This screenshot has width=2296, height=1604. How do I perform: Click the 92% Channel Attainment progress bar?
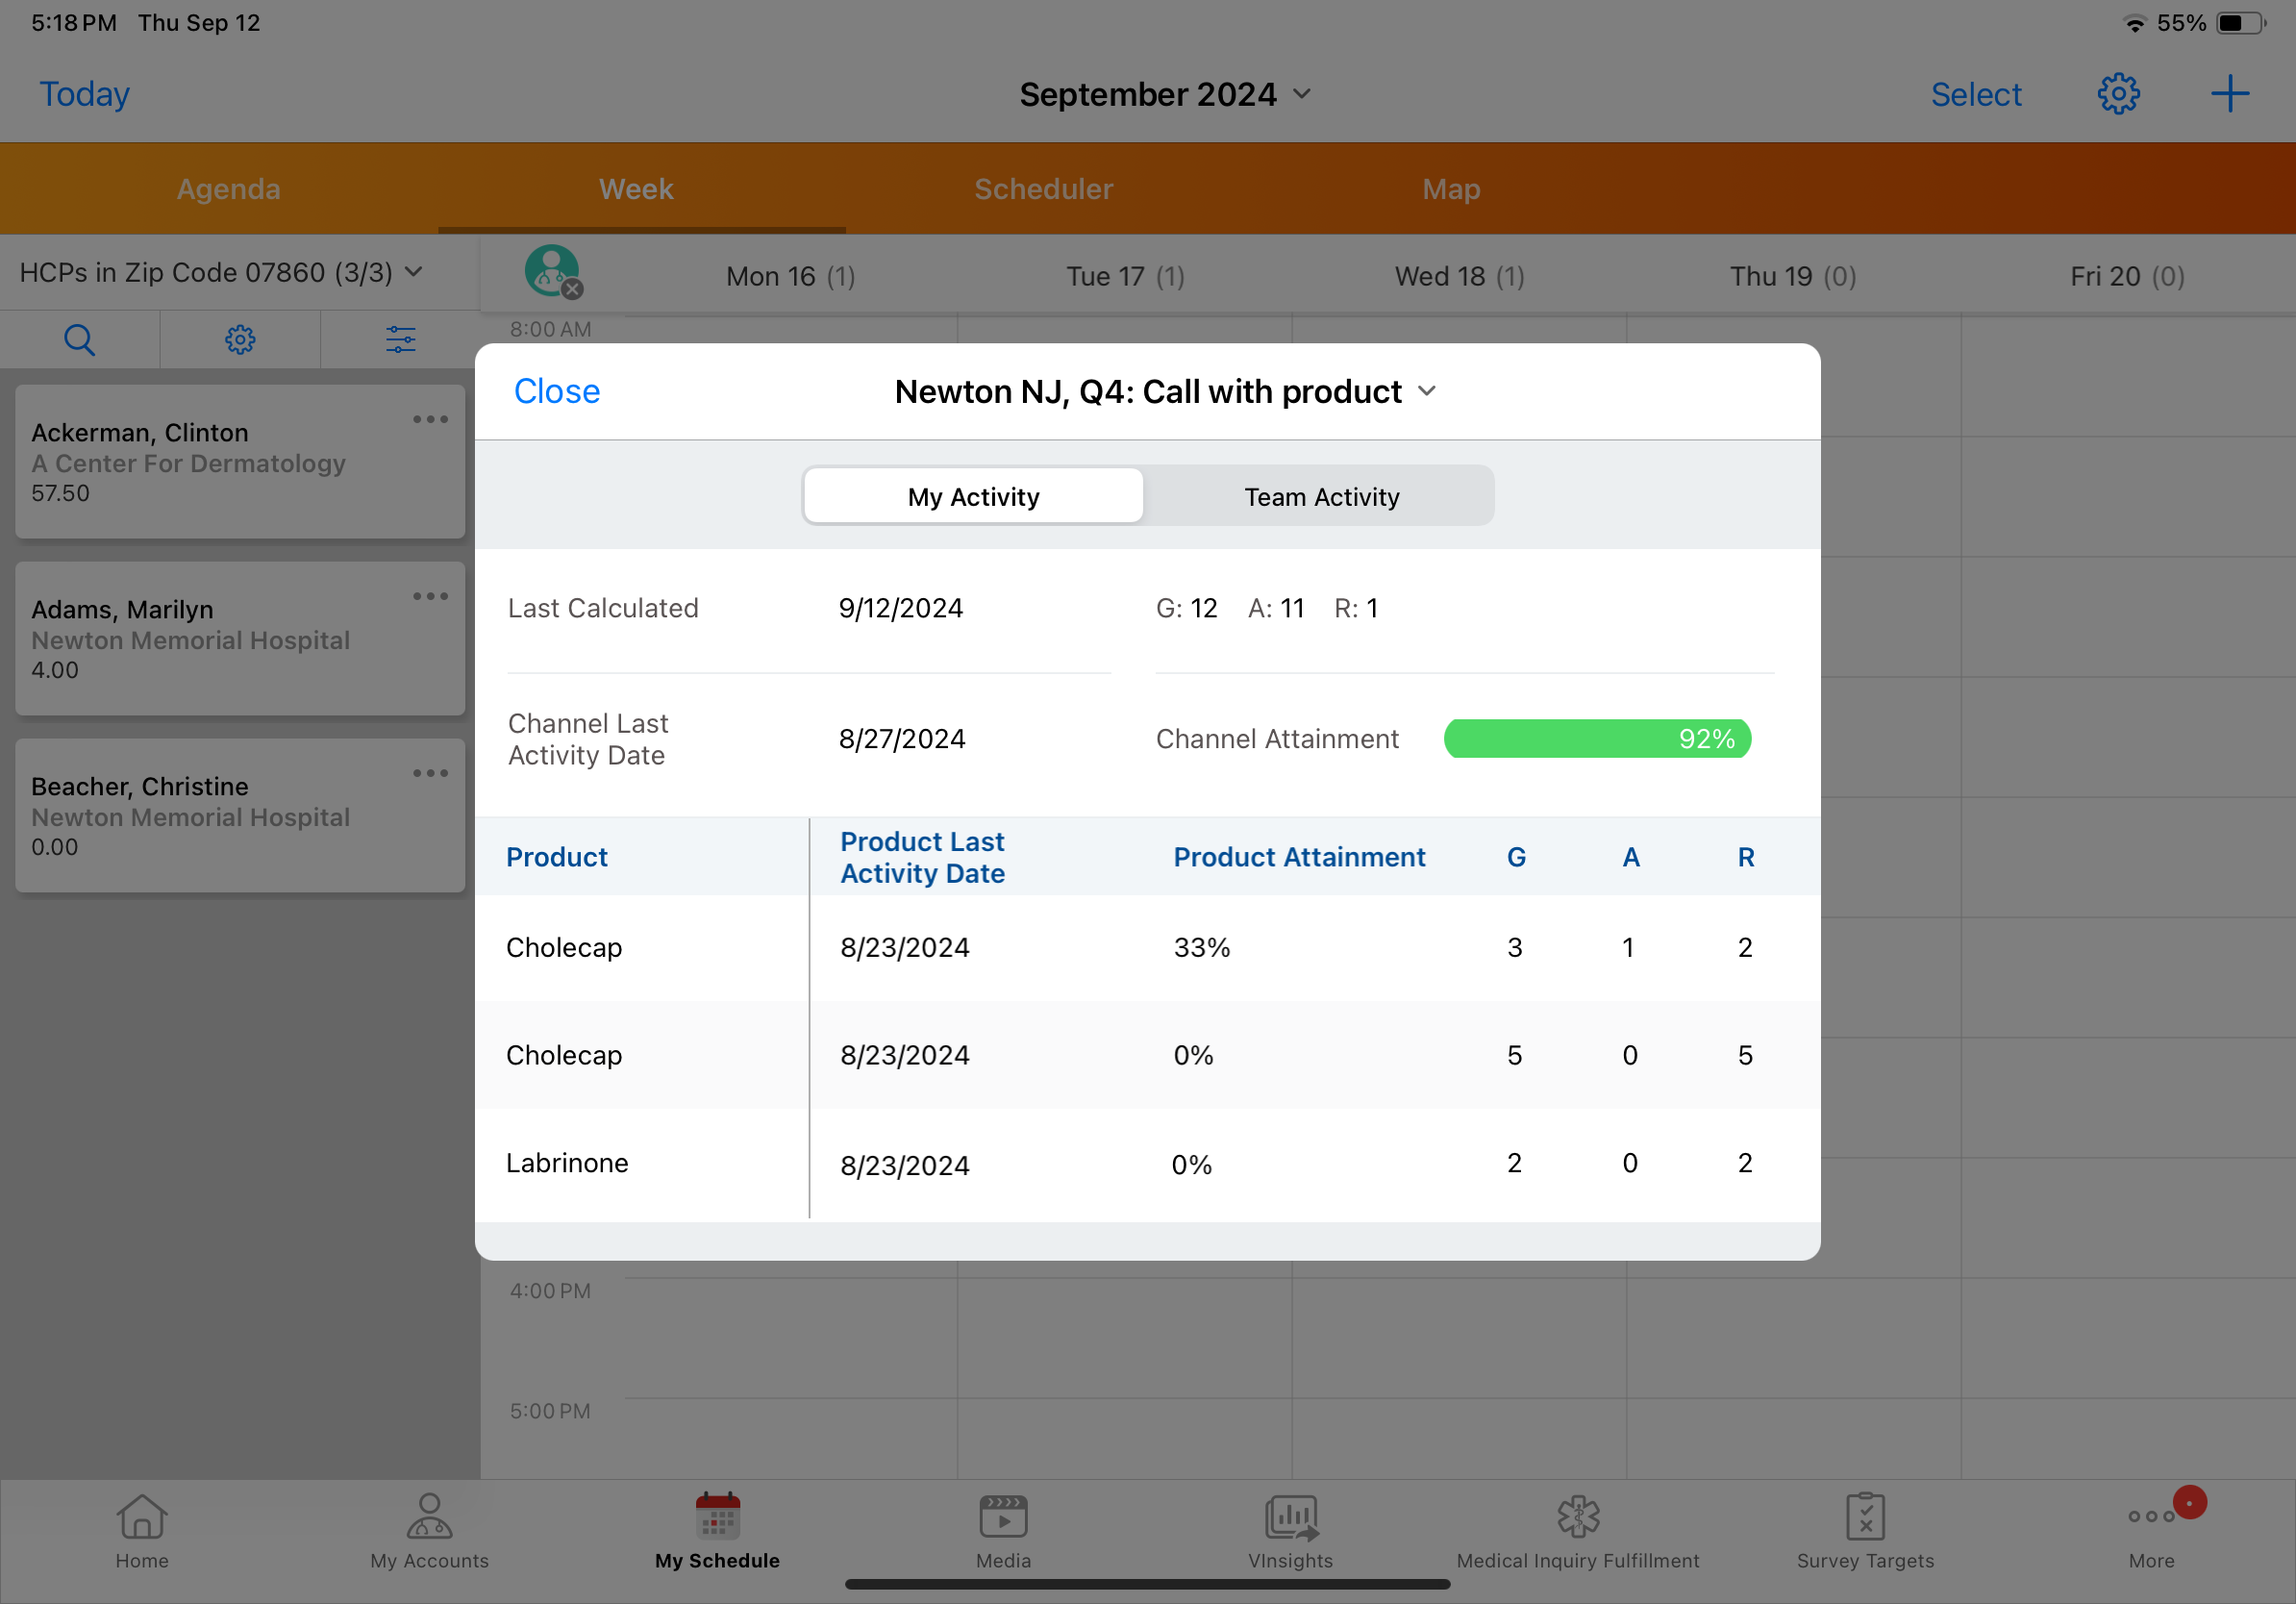pyautogui.click(x=1597, y=739)
